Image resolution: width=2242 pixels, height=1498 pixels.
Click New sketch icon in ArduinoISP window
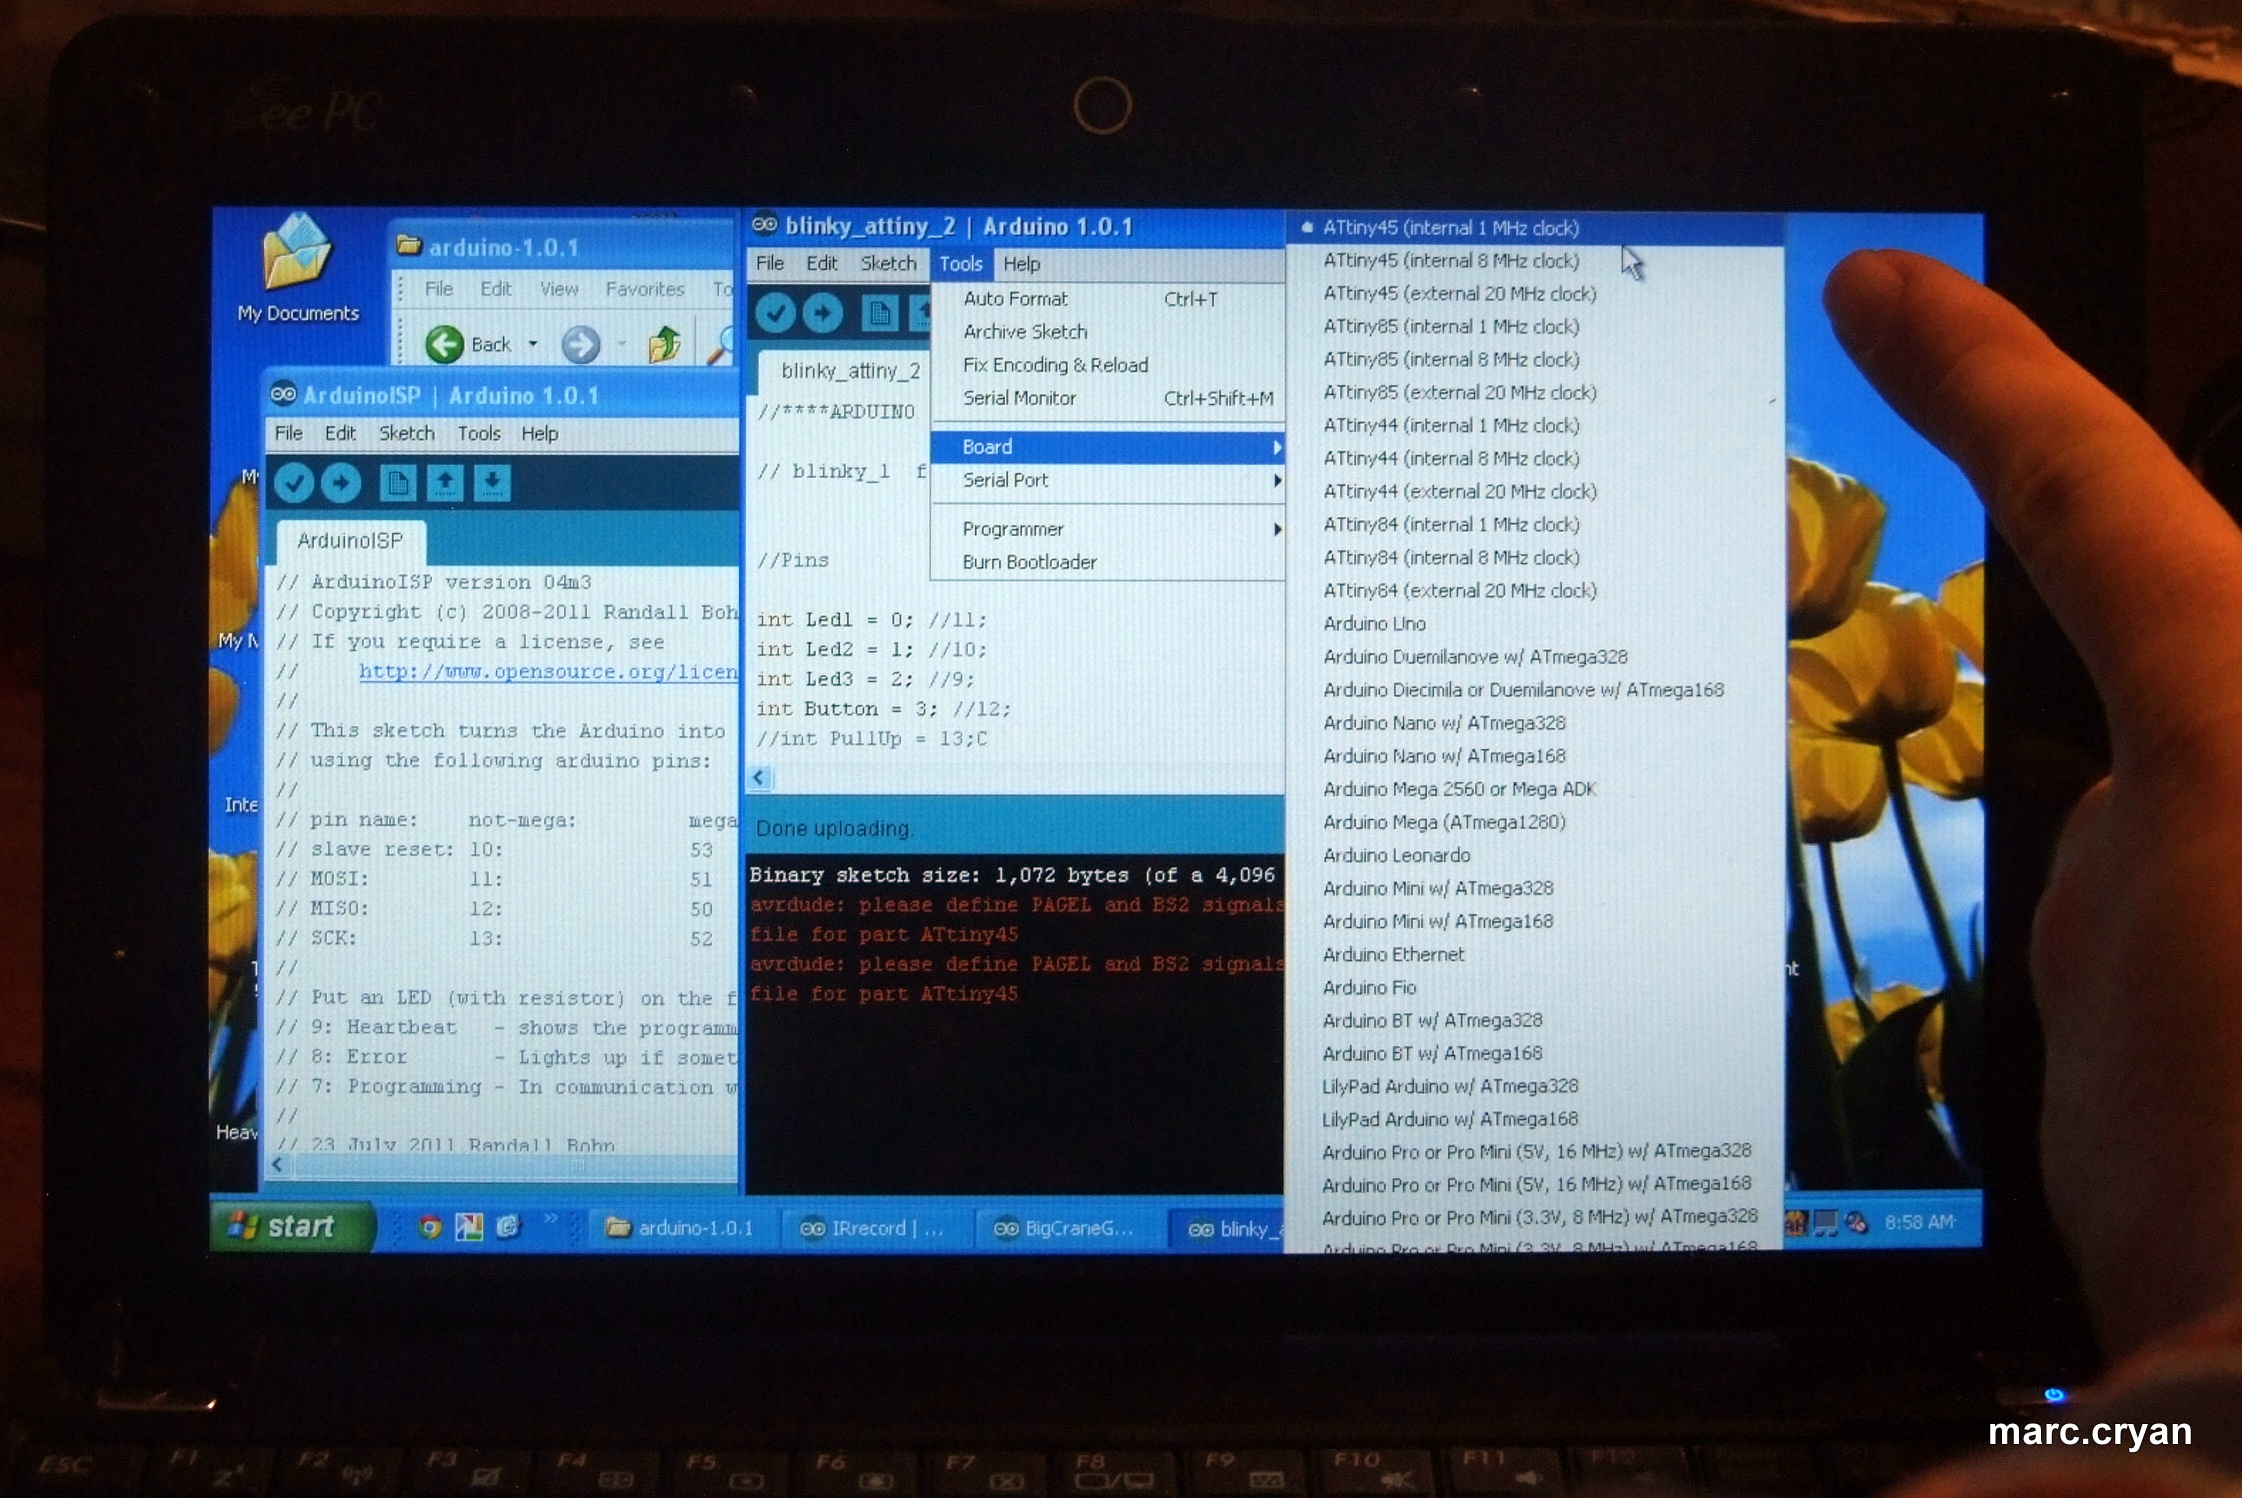click(x=397, y=483)
